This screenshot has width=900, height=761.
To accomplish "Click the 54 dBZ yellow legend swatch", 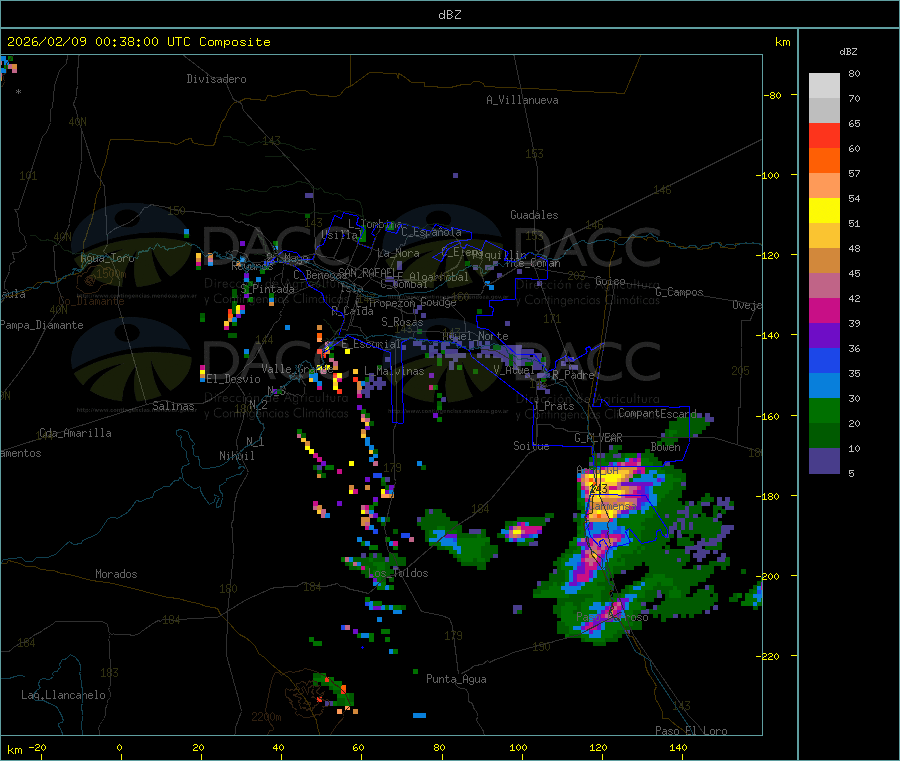I will click(x=824, y=211).
